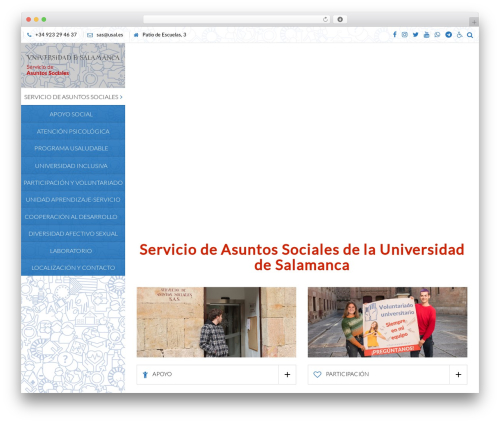The image size is (500, 423).
Task: Open the Instagram profile icon
Action: point(405,35)
